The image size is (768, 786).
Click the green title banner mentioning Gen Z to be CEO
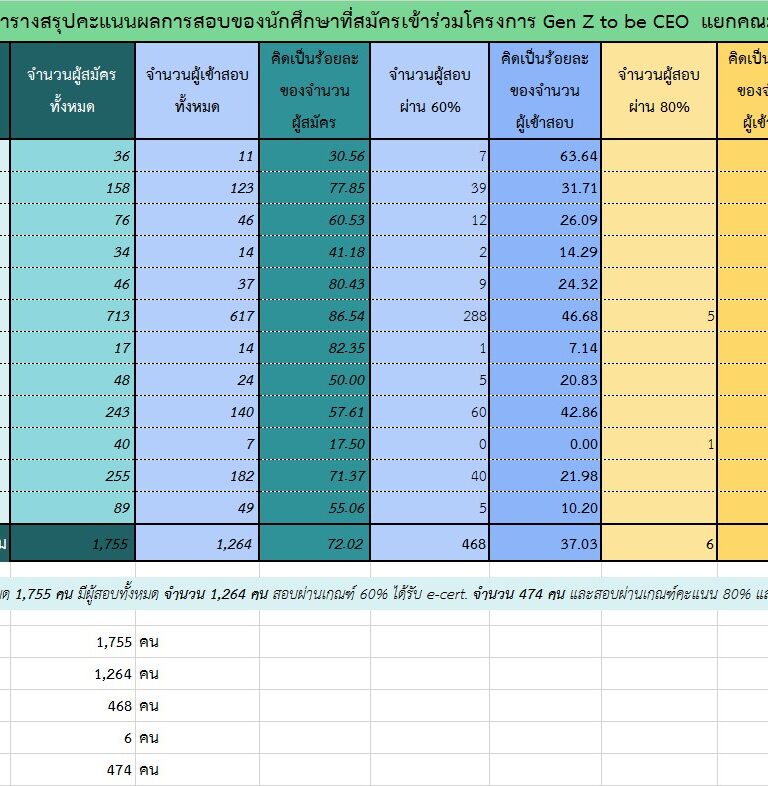point(384,21)
